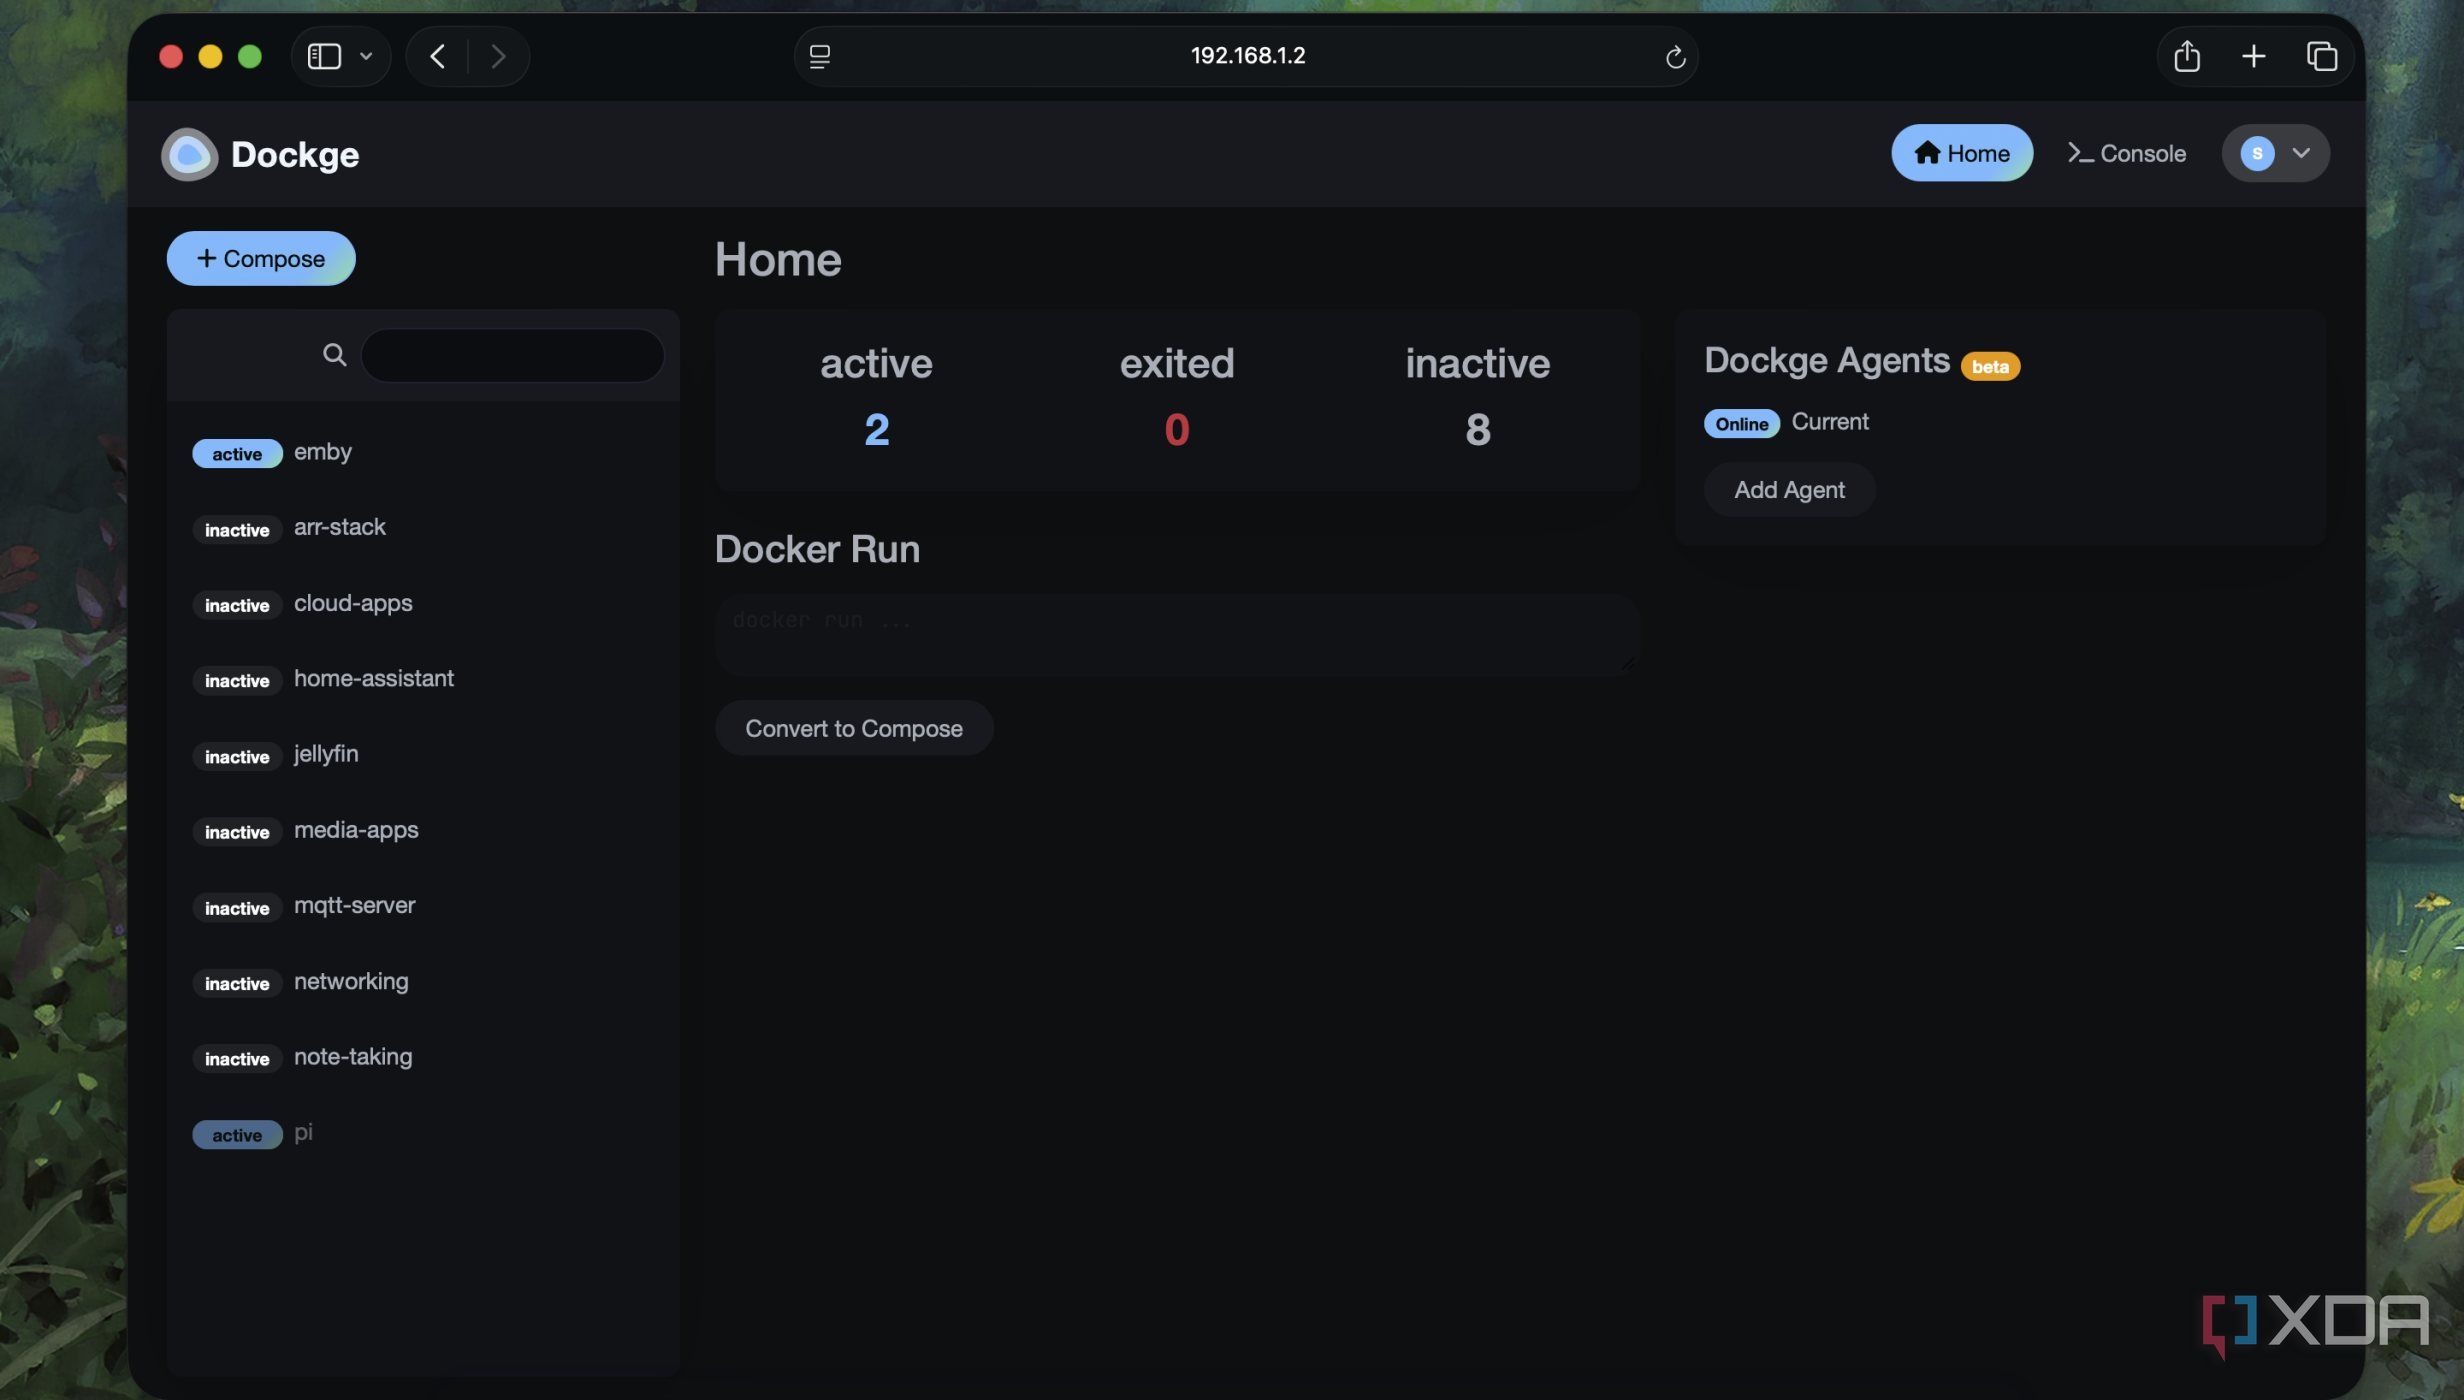Select the networking stack

(x=424, y=981)
